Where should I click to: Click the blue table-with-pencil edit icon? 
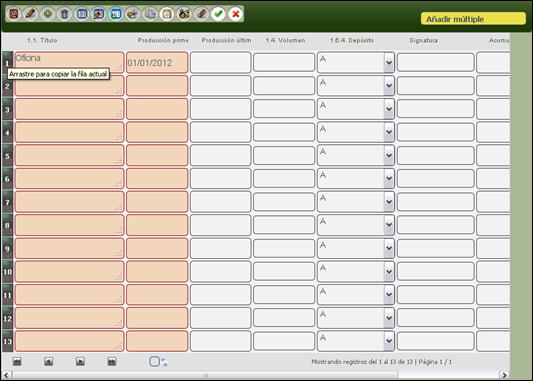[x=99, y=14]
